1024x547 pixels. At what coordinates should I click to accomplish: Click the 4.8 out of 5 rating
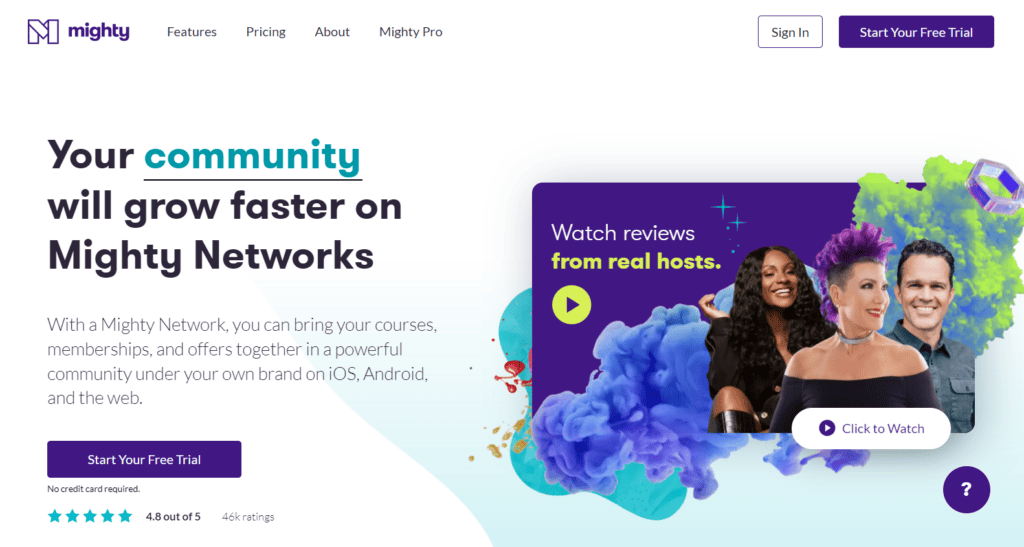pos(173,516)
